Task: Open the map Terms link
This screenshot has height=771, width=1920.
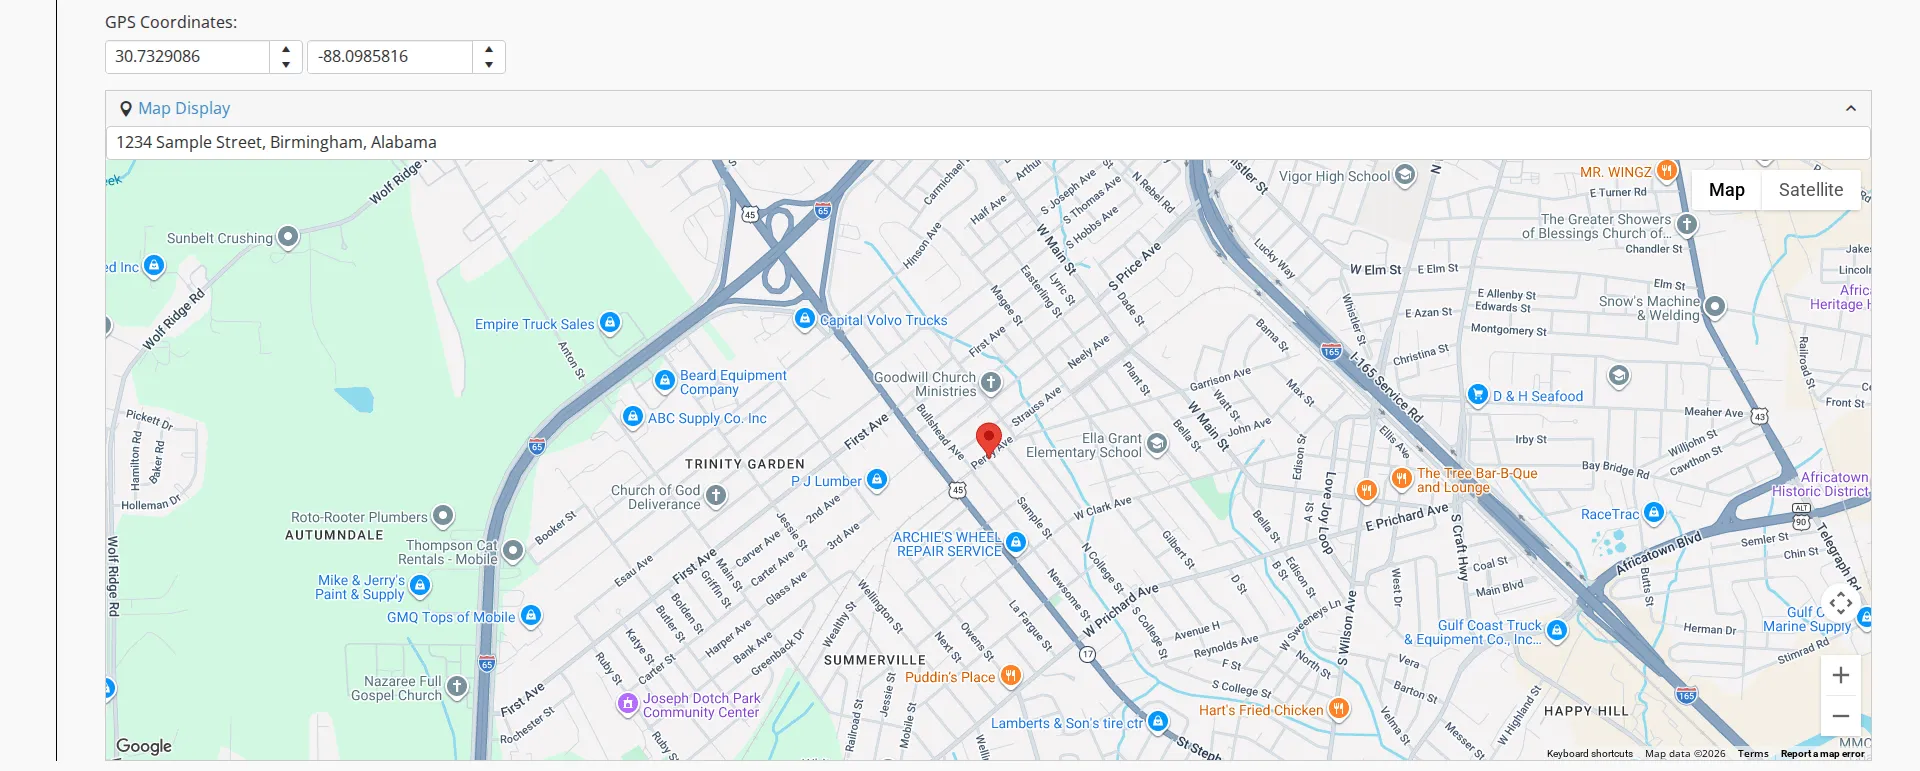Action: tap(1753, 754)
